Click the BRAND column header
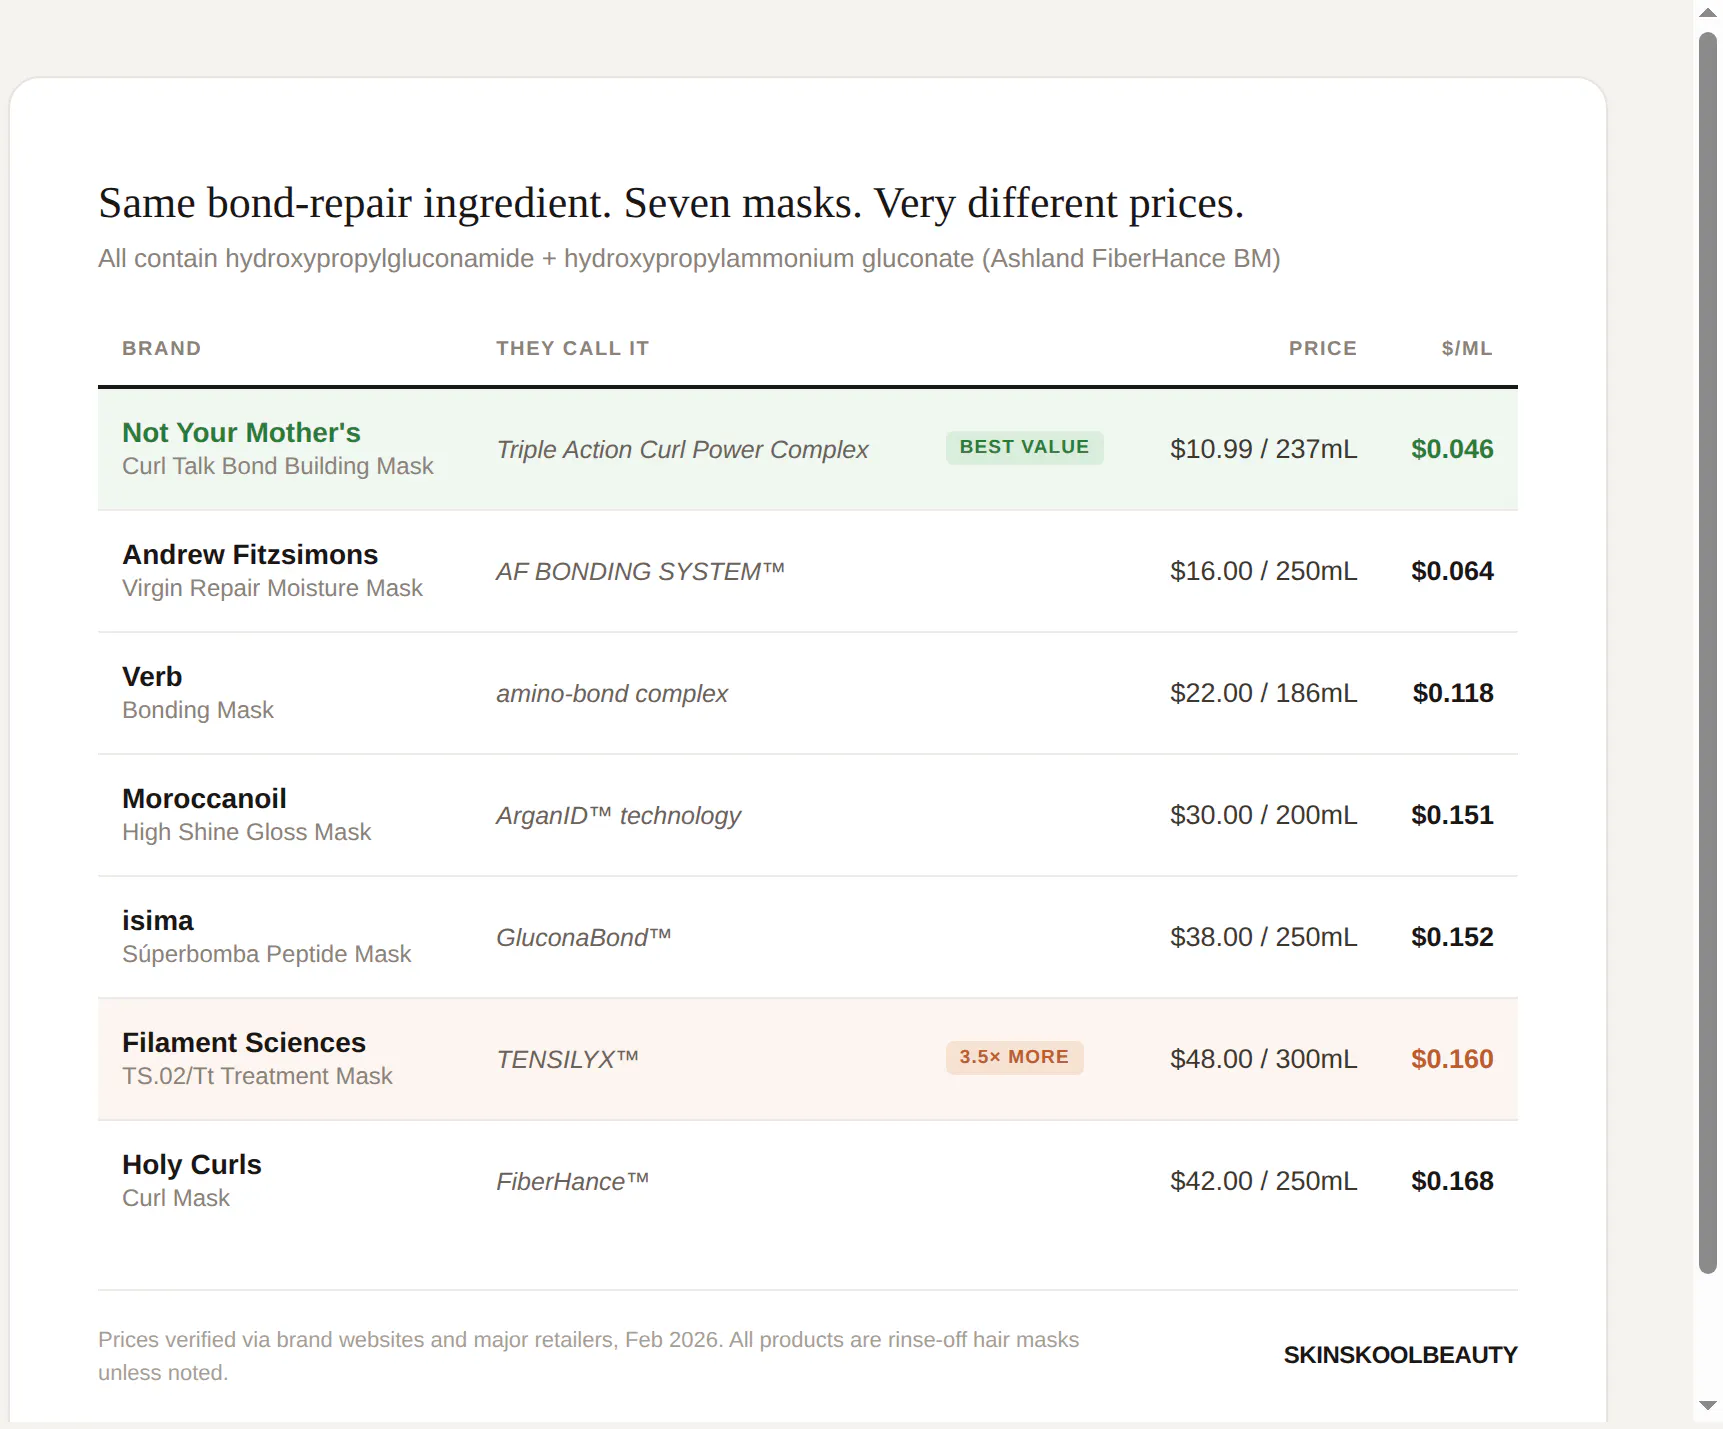Screen dimensions: 1723x1429 pos(162,348)
